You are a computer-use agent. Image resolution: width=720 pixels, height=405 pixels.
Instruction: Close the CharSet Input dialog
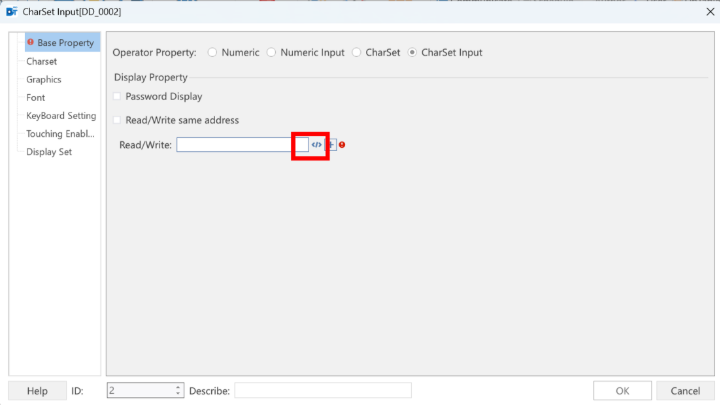[x=710, y=11]
